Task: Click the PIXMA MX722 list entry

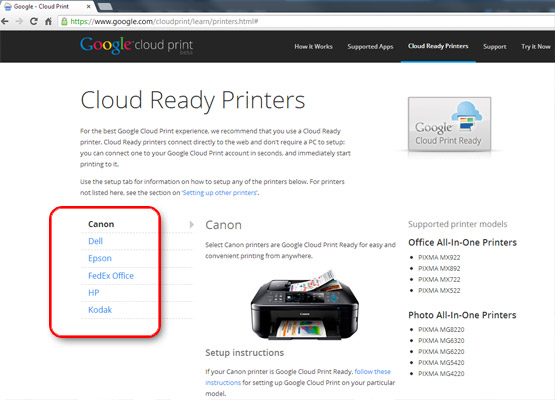Action: click(x=439, y=279)
